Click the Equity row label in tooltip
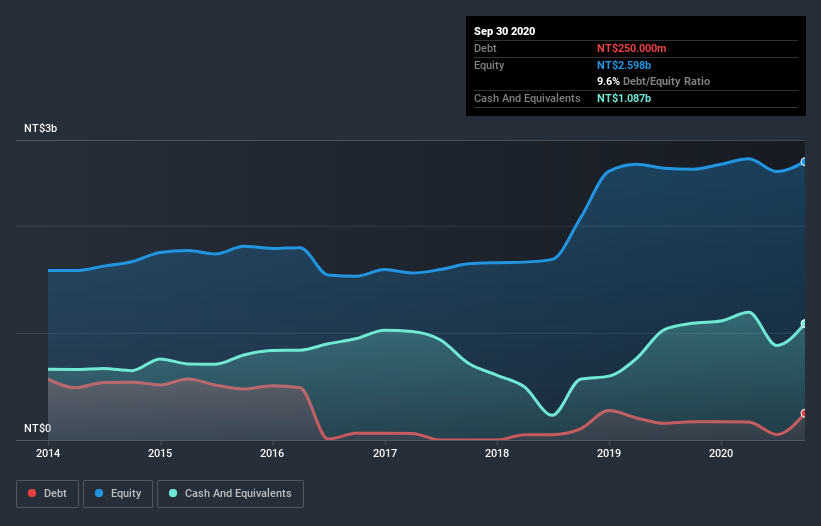 pos(489,65)
